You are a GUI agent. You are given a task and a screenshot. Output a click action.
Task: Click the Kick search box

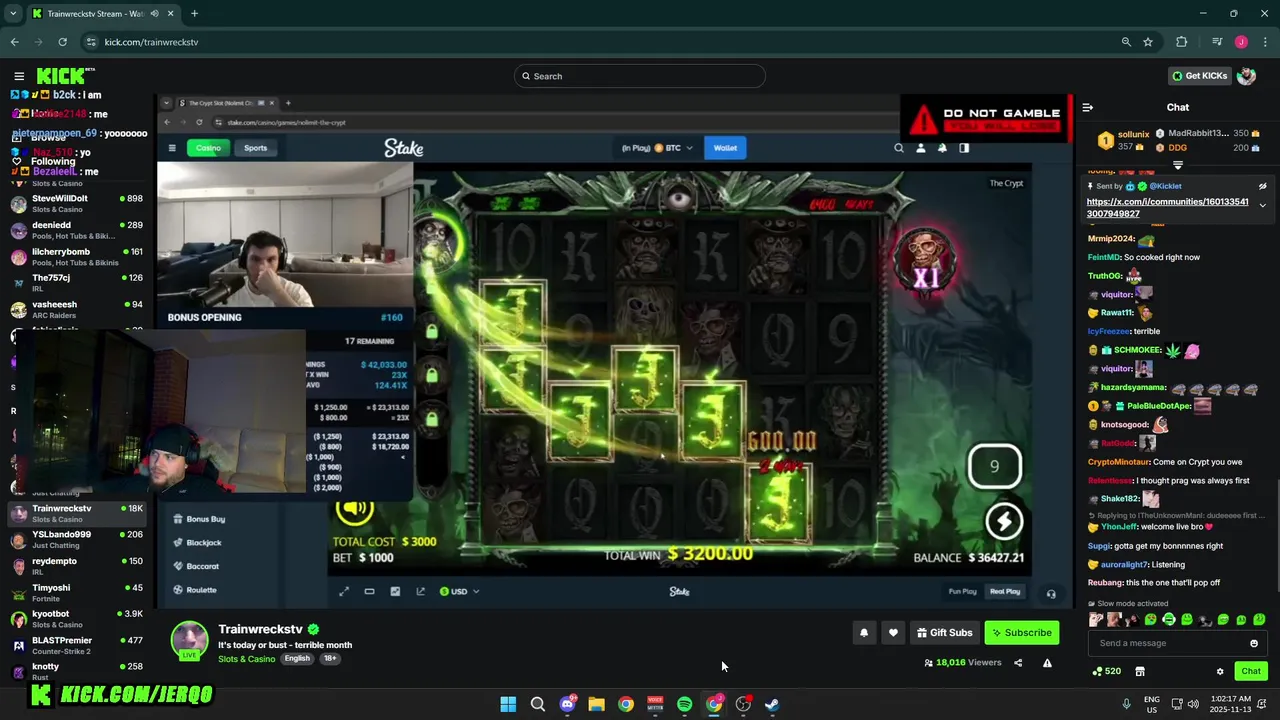[639, 76]
